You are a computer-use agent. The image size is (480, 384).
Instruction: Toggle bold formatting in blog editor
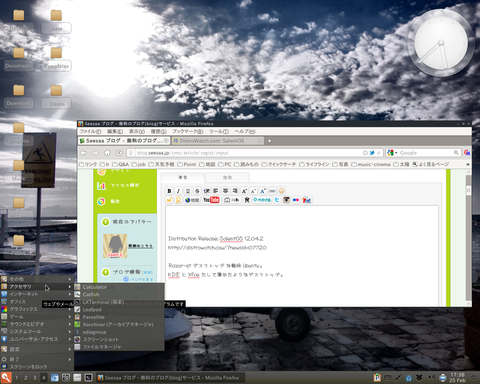169,191
